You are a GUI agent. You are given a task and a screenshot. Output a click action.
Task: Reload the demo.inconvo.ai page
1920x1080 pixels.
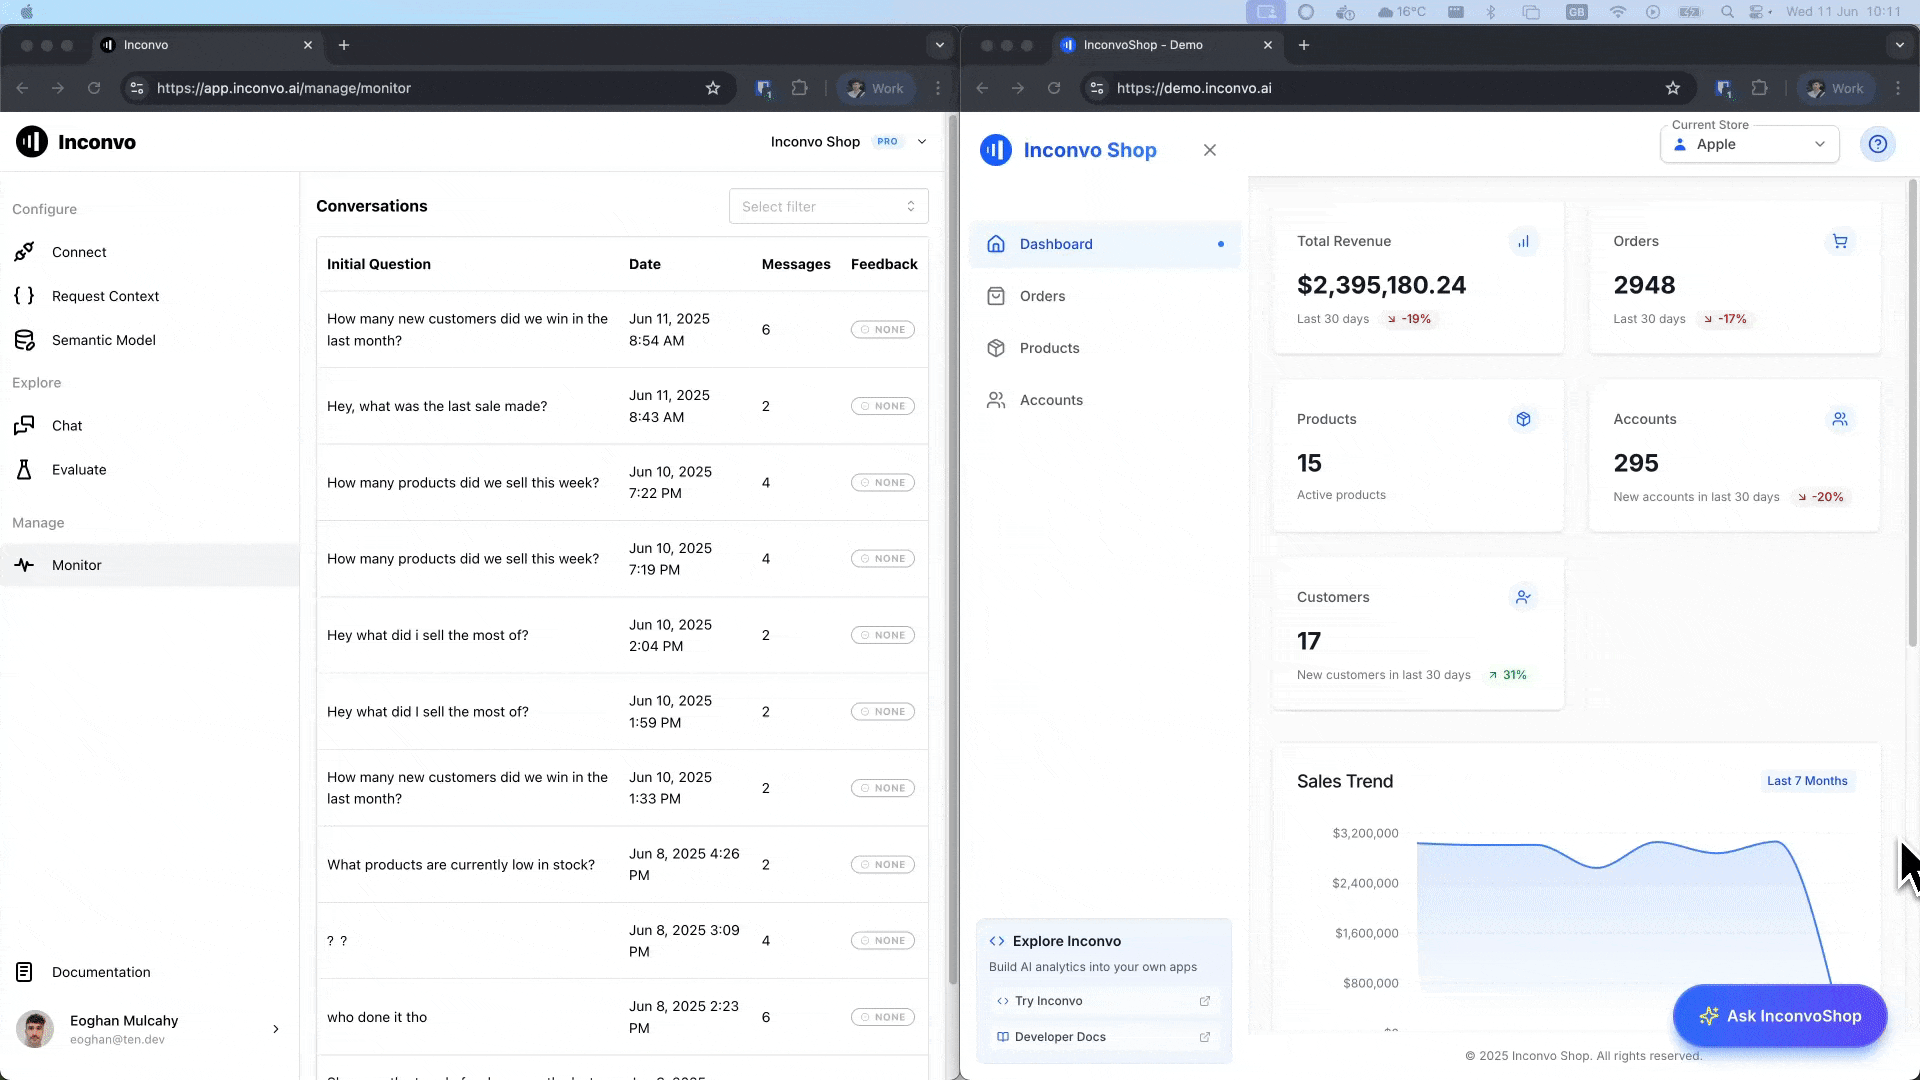click(x=1054, y=88)
